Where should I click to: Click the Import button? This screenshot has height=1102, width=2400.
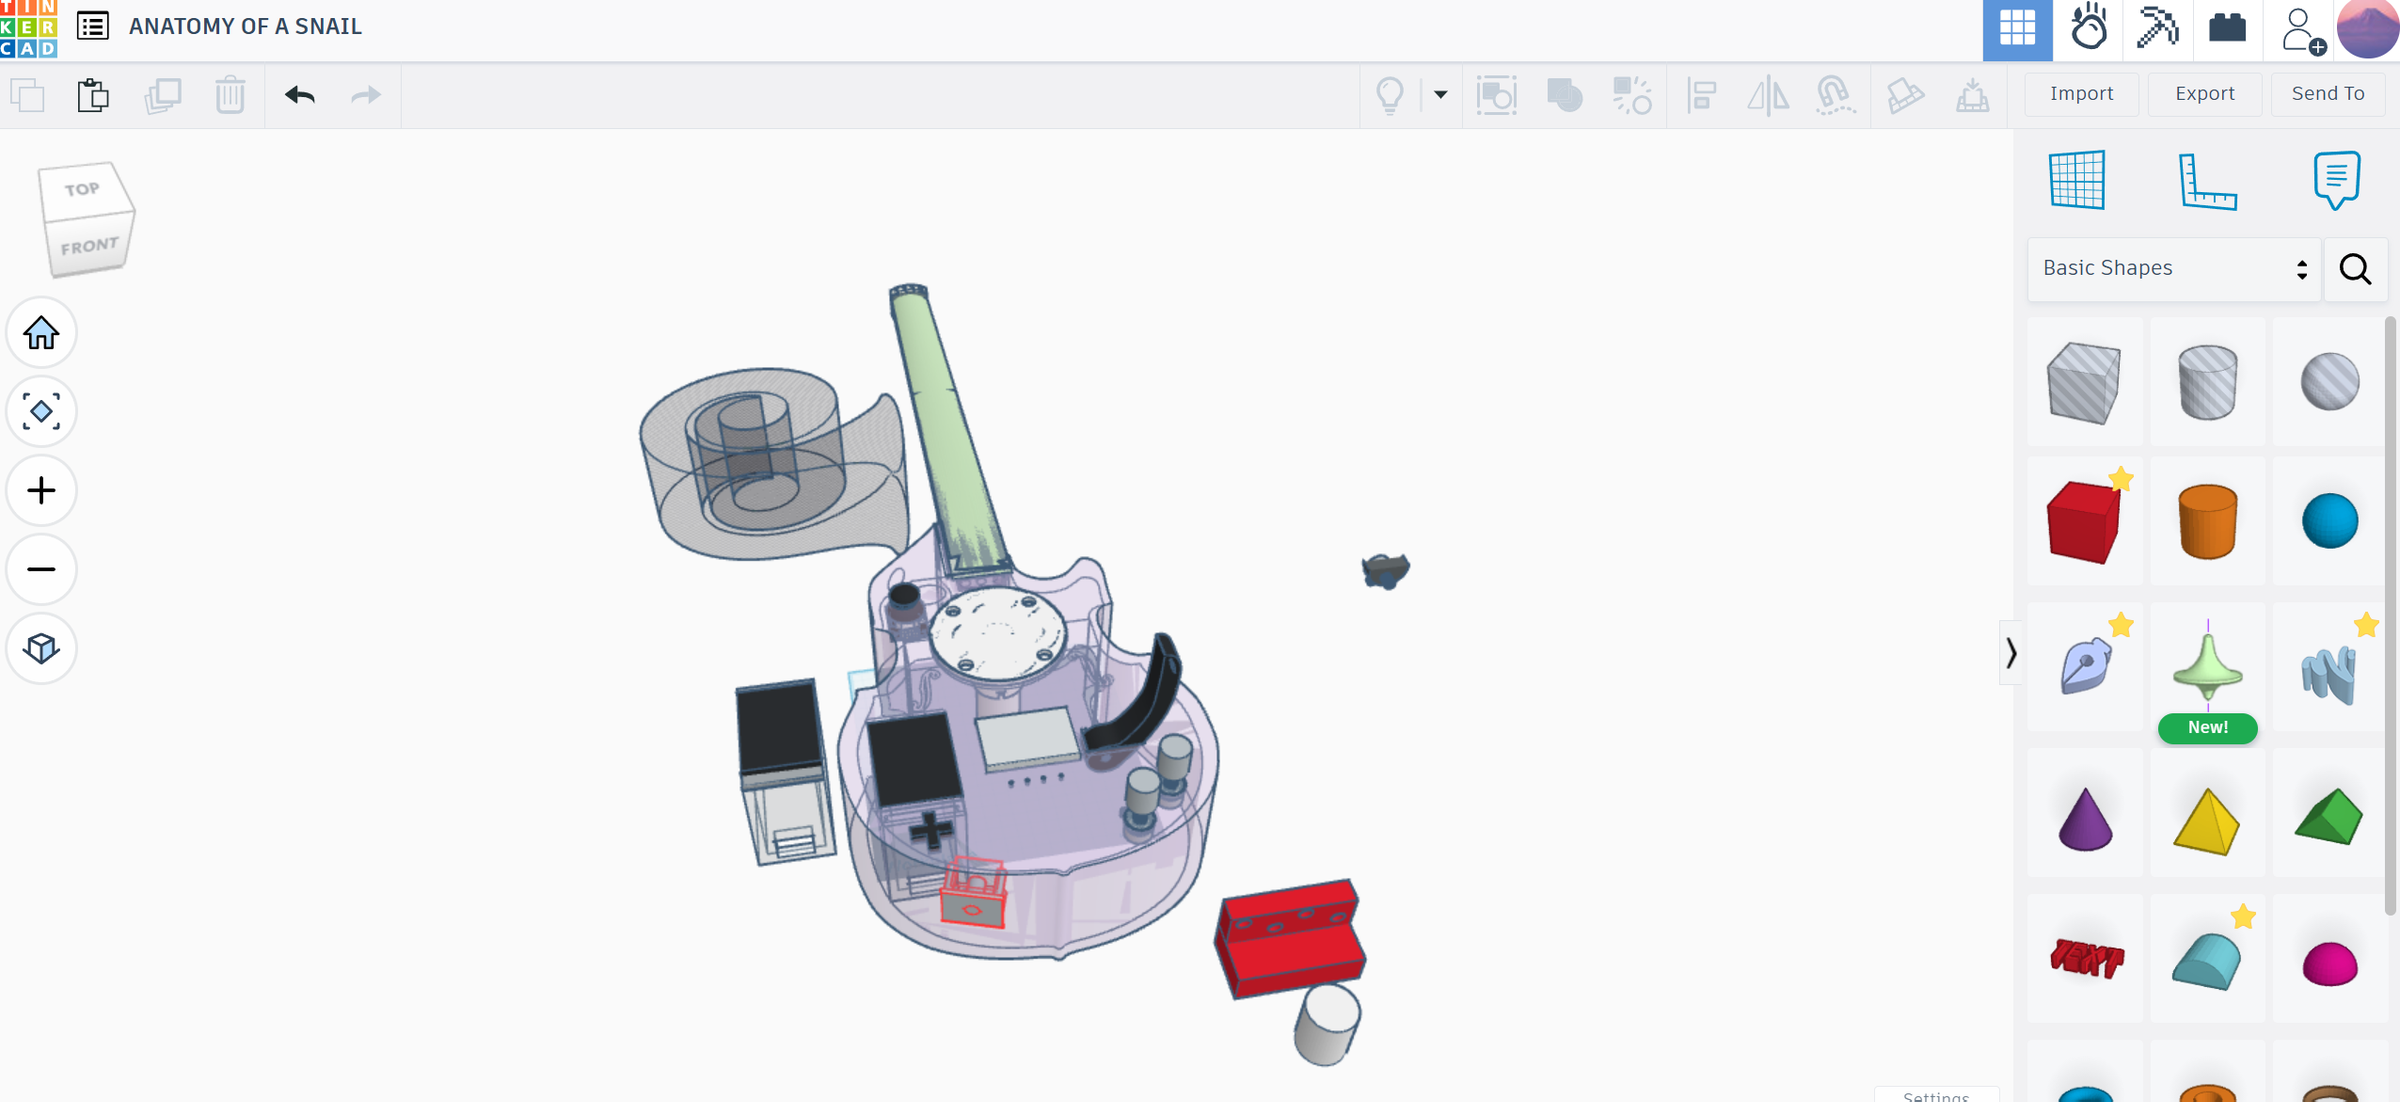click(2081, 94)
